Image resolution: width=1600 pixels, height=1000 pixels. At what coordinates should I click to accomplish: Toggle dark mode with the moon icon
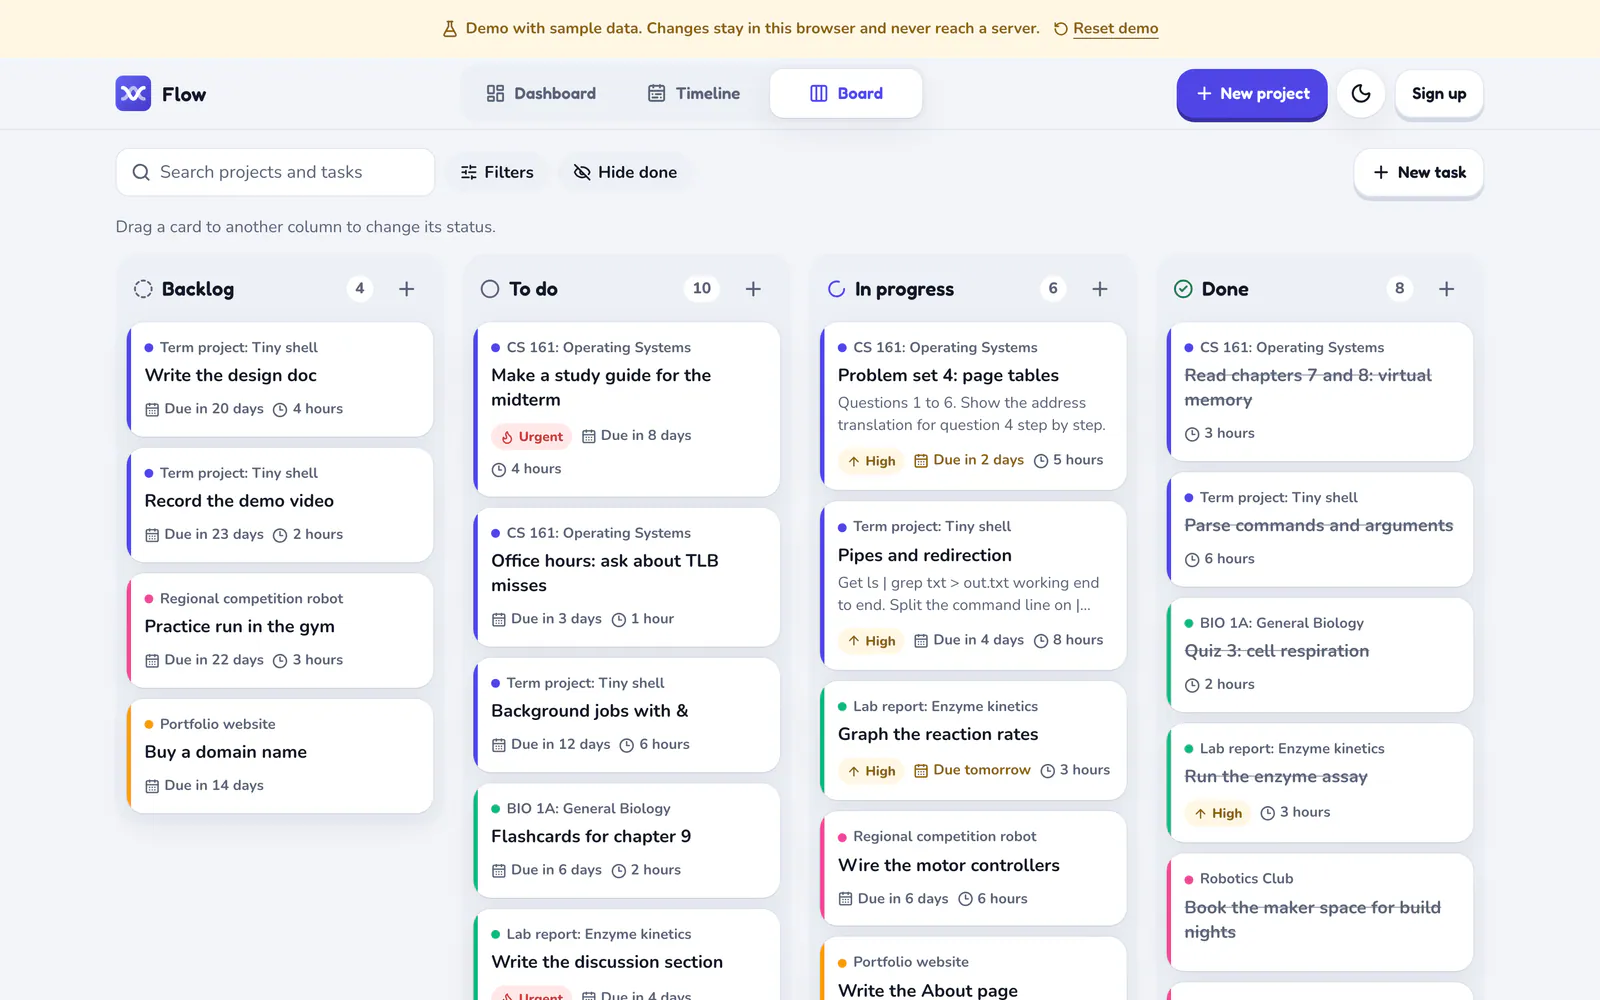pyautogui.click(x=1361, y=94)
